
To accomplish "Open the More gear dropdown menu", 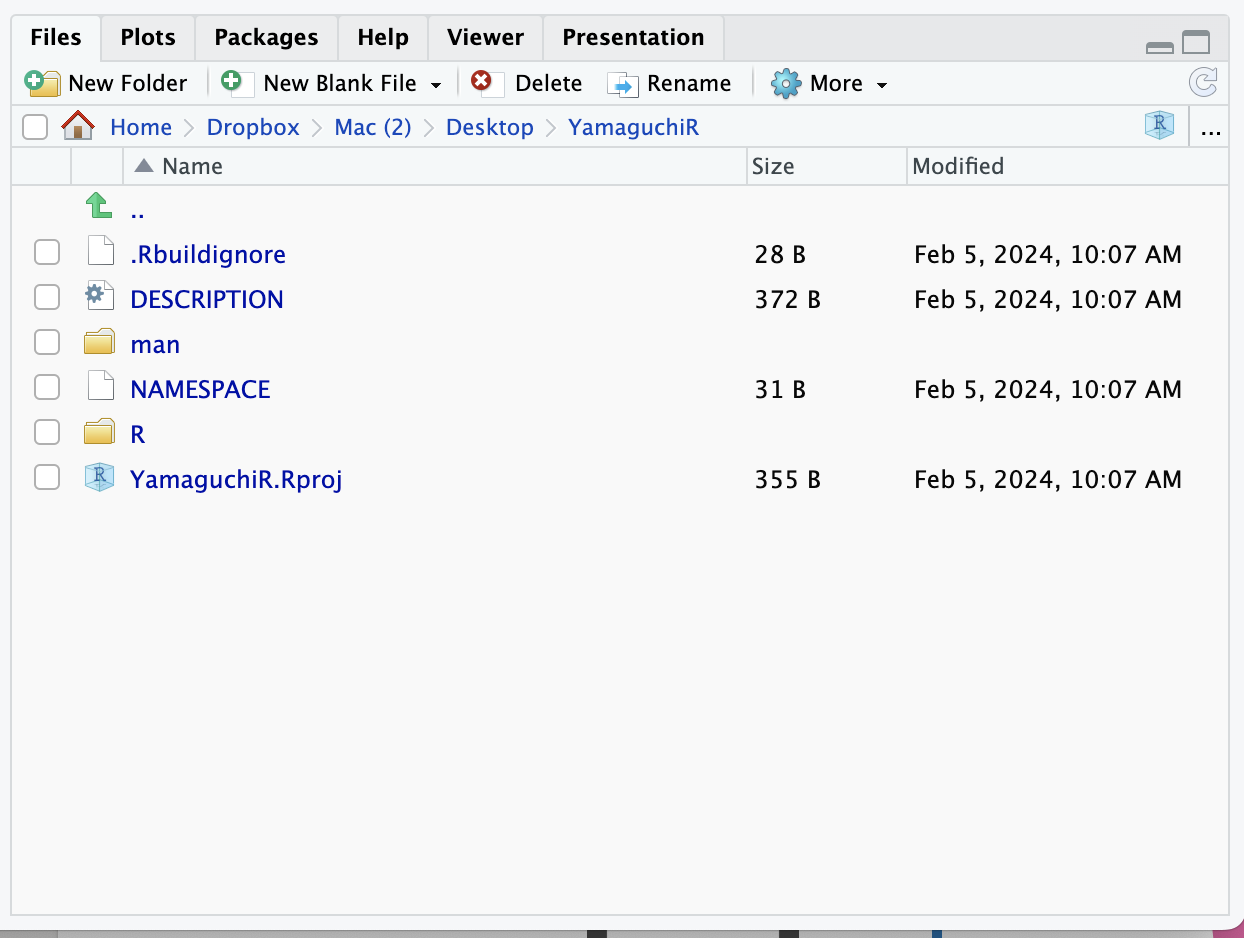I will (x=829, y=84).
